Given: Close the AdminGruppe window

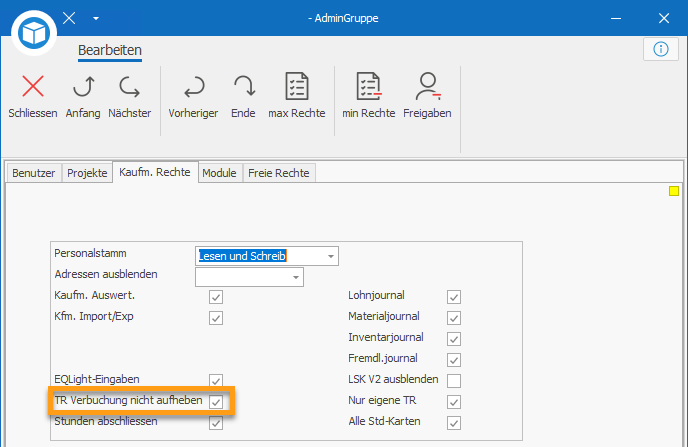Looking at the screenshot, I should pyautogui.click(x=664, y=18).
